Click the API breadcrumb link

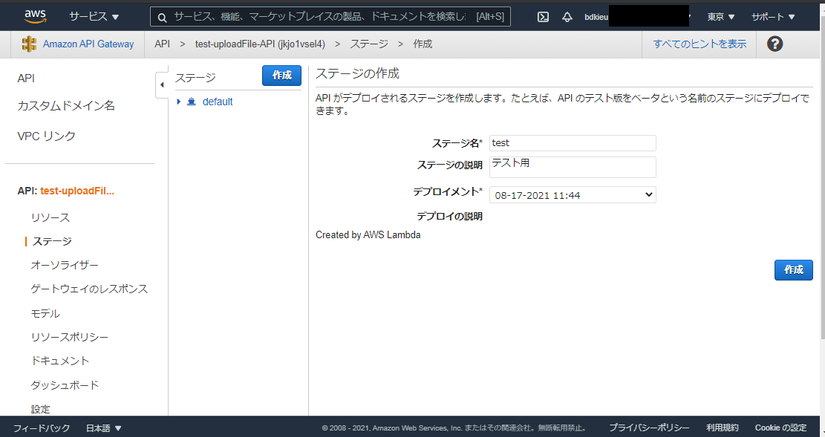pyautogui.click(x=162, y=44)
